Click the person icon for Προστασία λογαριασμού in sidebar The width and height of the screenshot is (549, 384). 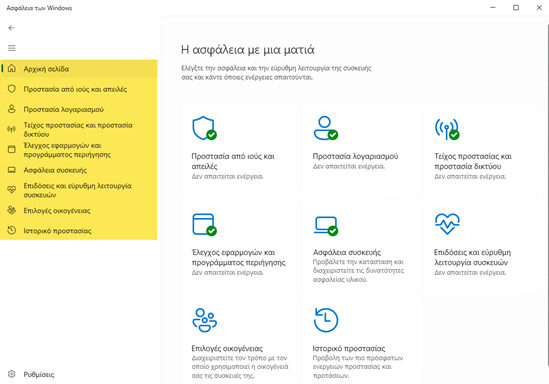pyautogui.click(x=12, y=109)
